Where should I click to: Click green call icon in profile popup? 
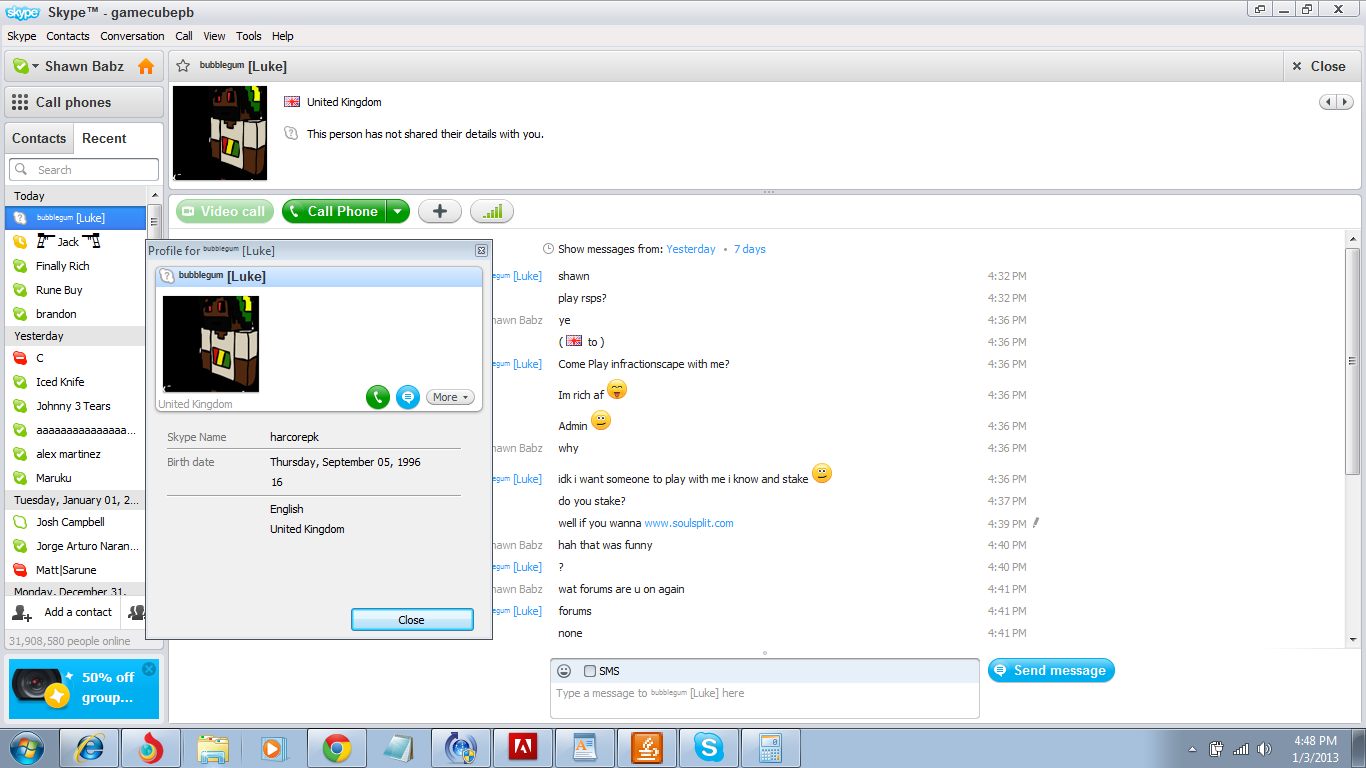377,397
